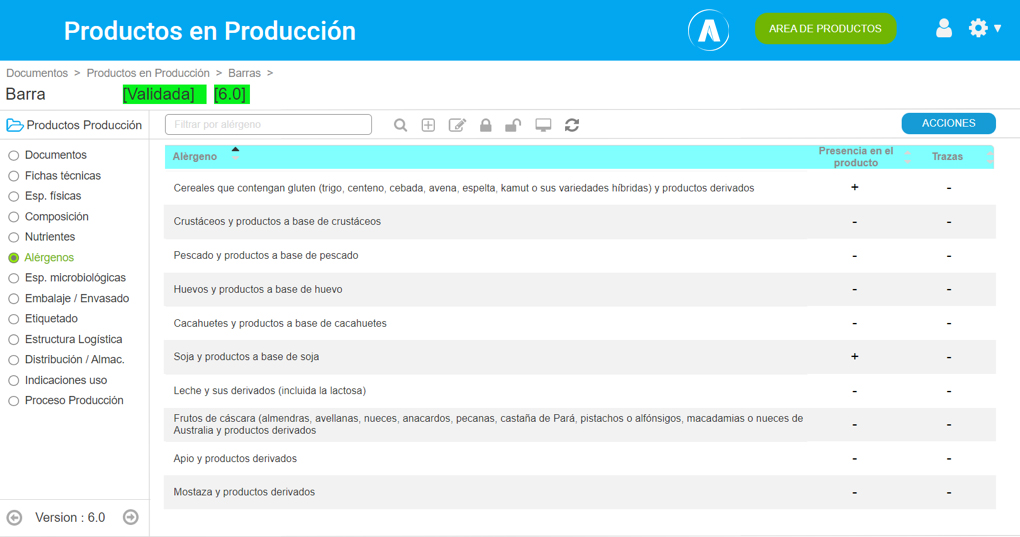Click the plus presence mark for Cereales
Image resolution: width=1020 pixels, height=537 pixels.
point(855,187)
